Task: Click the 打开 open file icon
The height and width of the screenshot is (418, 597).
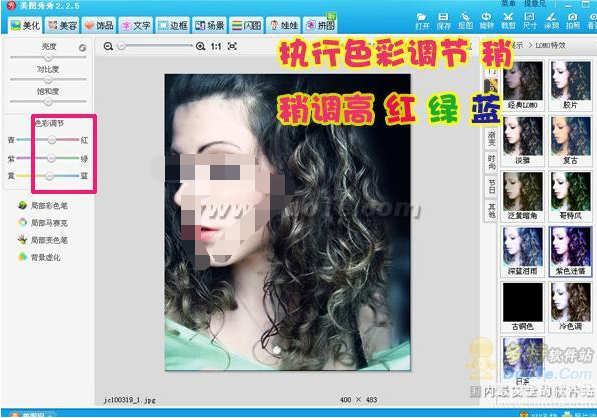Action: click(x=421, y=21)
